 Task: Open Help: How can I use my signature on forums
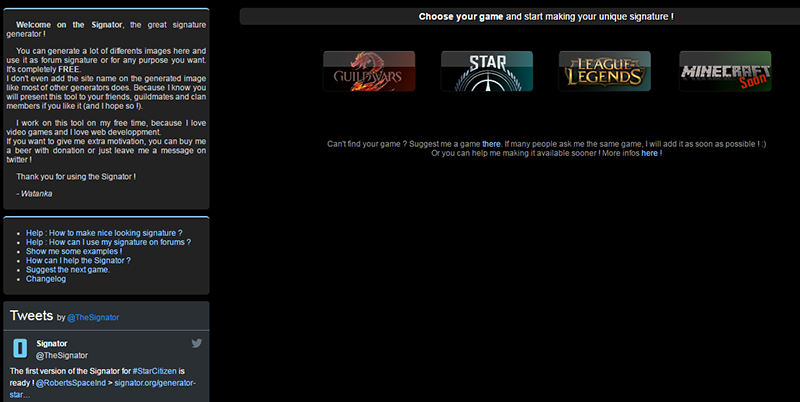108,242
